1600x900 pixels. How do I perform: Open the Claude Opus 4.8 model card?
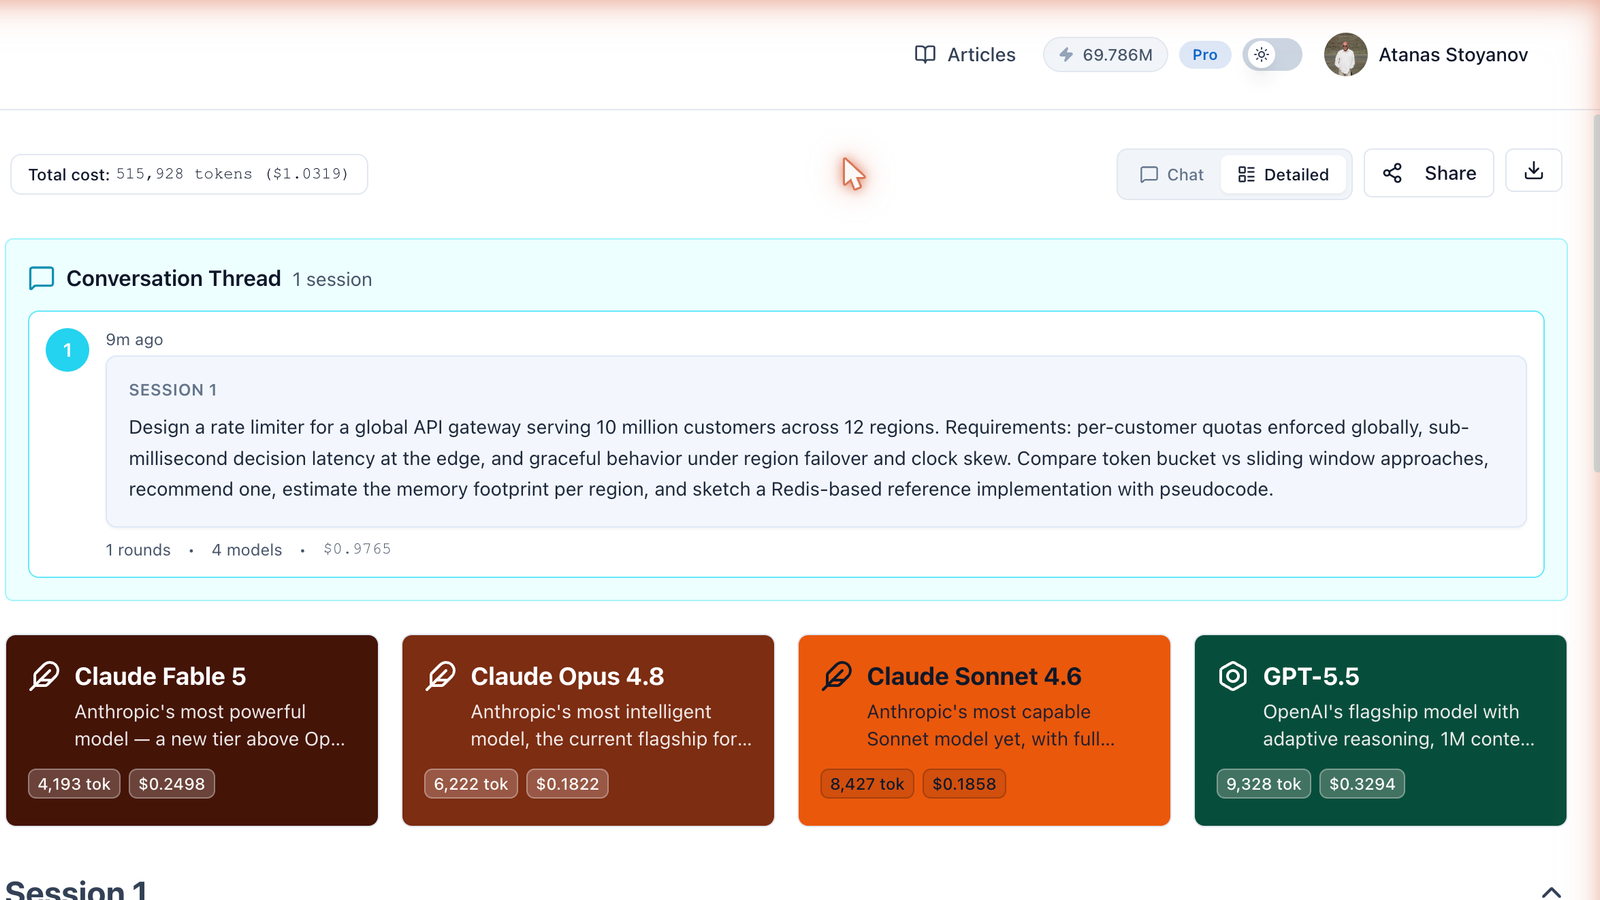tap(588, 730)
